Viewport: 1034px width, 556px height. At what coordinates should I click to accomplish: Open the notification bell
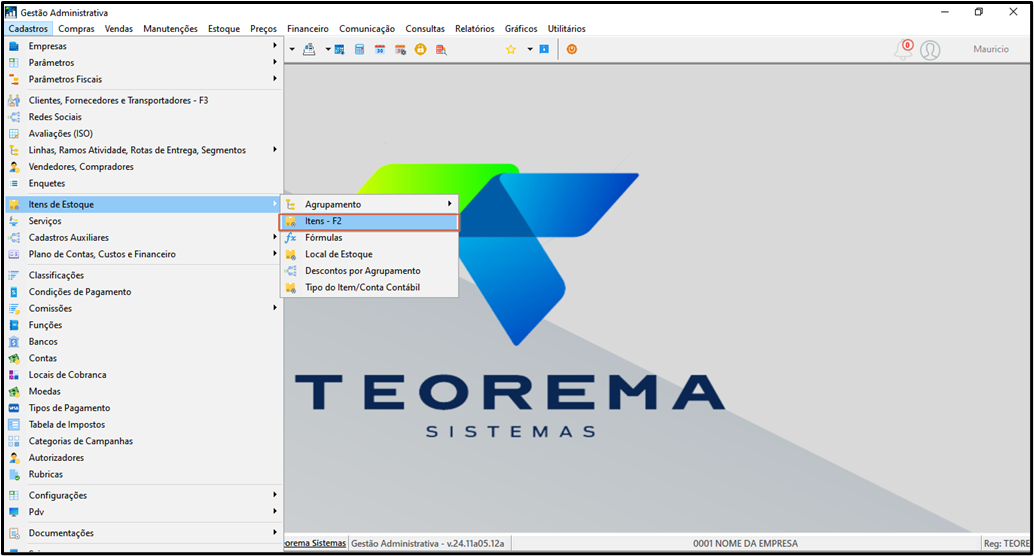pyautogui.click(x=904, y=49)
